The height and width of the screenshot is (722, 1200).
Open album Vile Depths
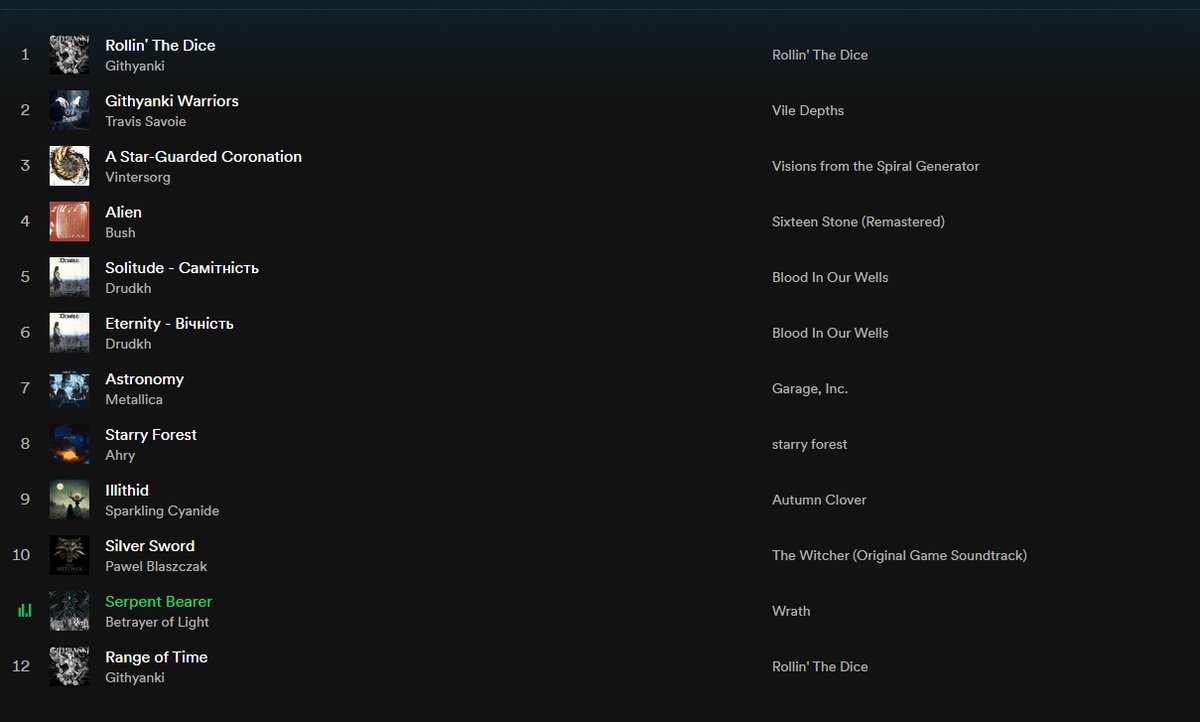(x=808, y=110)
